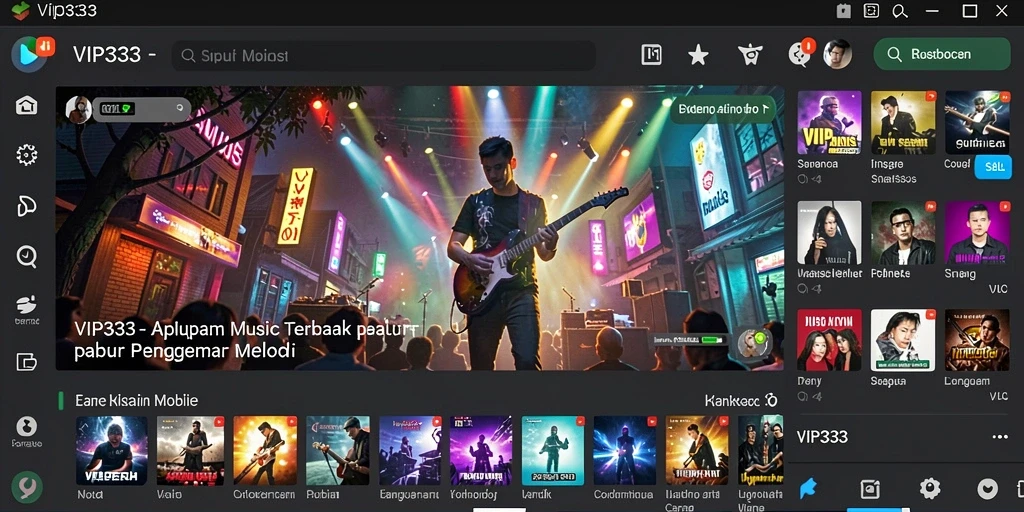Click the green round logo at sidebar bottom
The width and height of the screenshot is (1024, 512).
27,487
